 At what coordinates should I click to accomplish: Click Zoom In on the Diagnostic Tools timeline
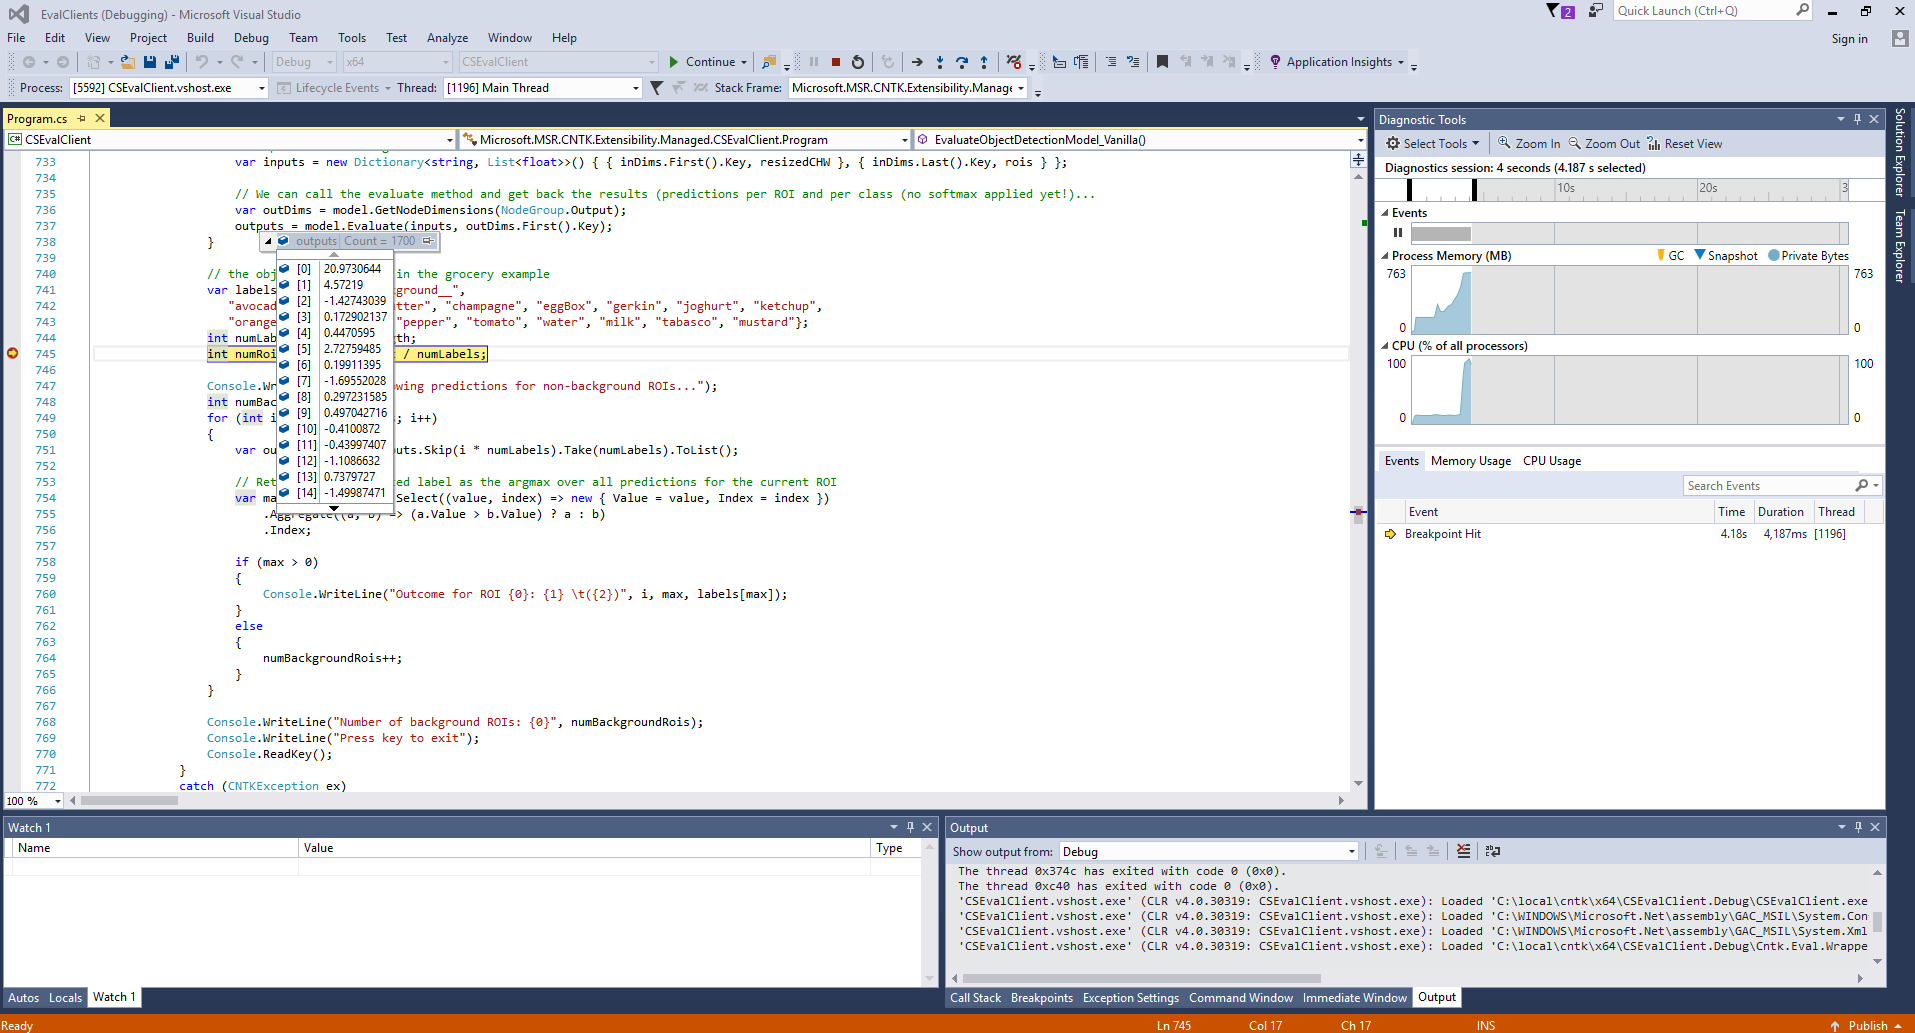1528,143
